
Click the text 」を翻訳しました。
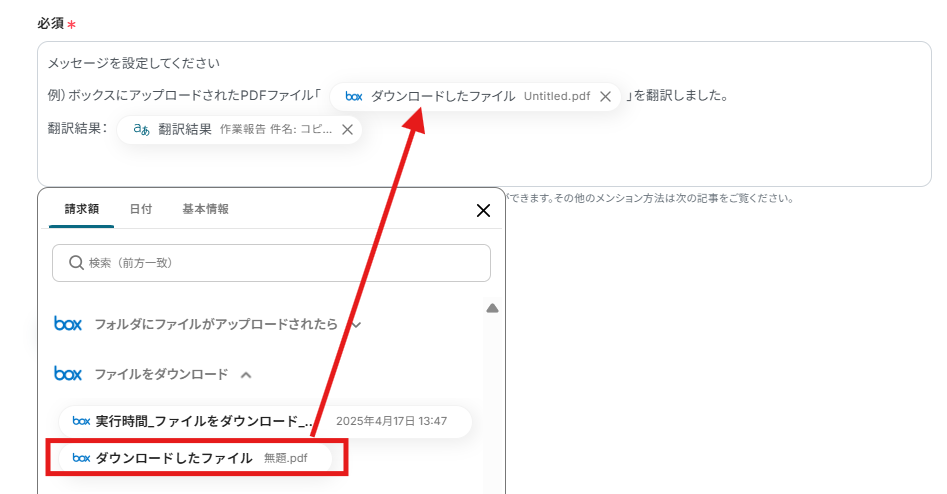676,95
